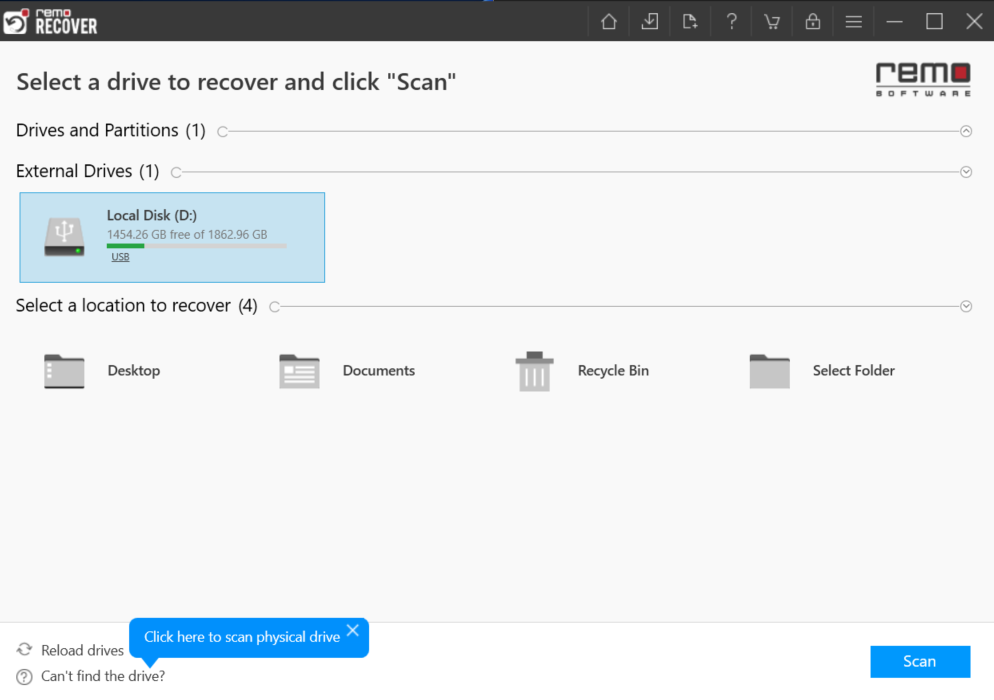Screen dimensions: 994x700
Task: Click the USB drive icon
Action: 64,237
